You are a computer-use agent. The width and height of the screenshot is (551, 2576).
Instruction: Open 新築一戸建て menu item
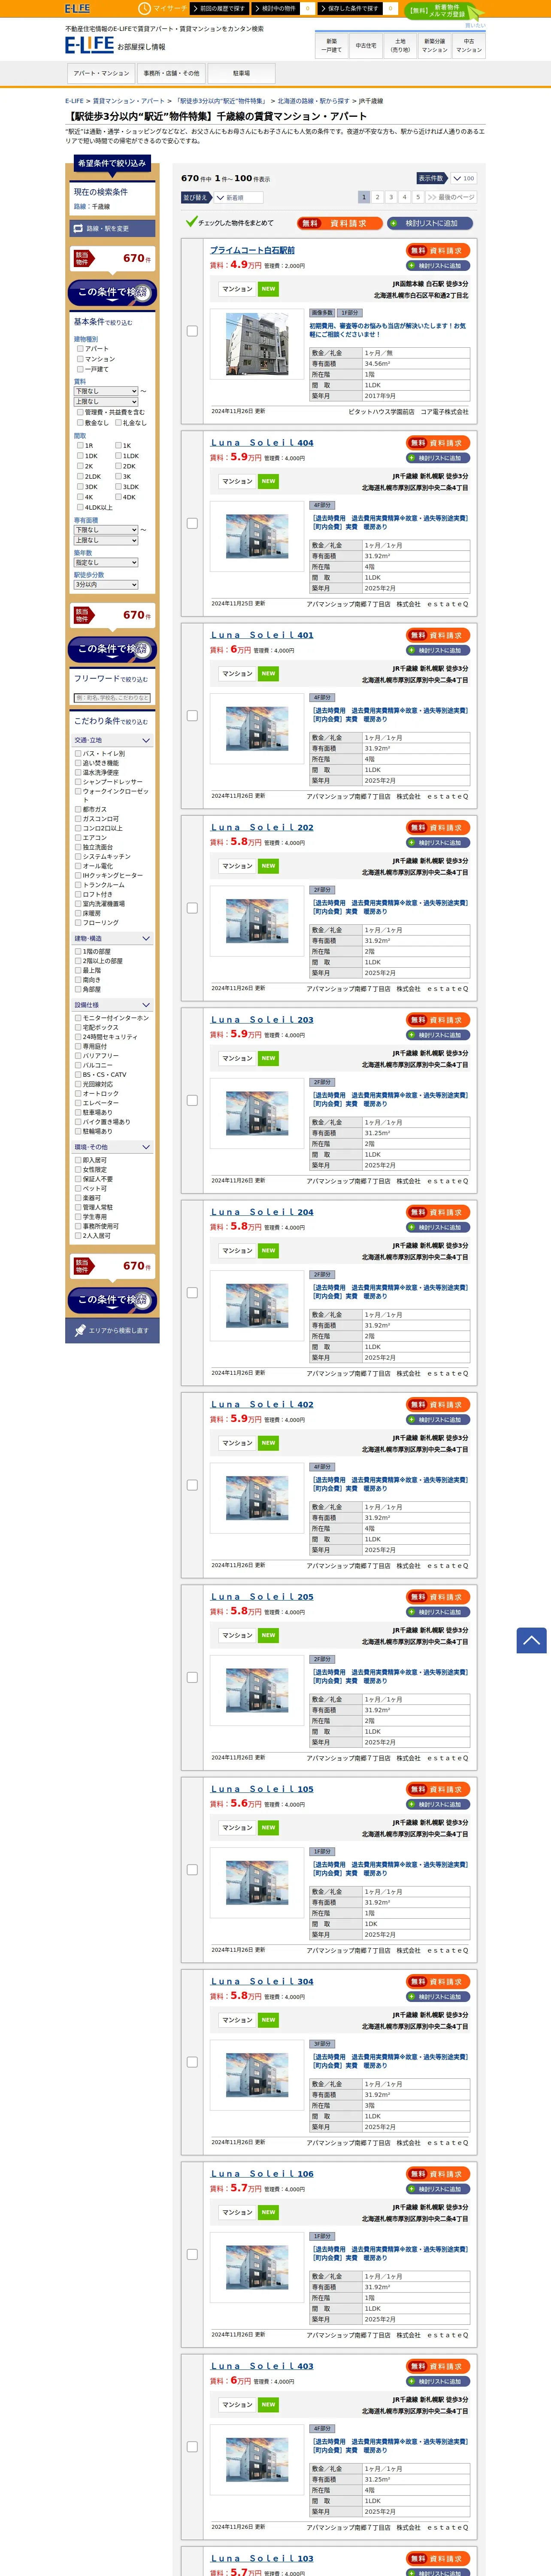(x=332, y=46)
